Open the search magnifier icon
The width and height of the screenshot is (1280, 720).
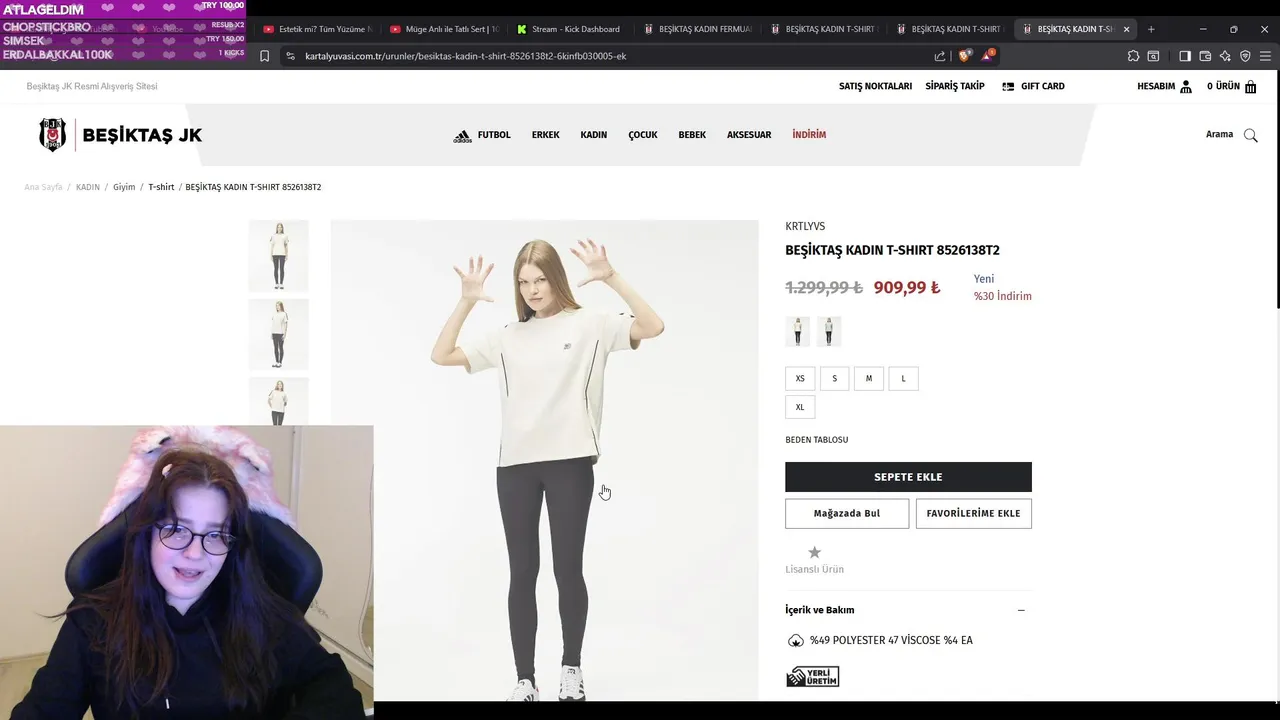[x=1250, y=135]
